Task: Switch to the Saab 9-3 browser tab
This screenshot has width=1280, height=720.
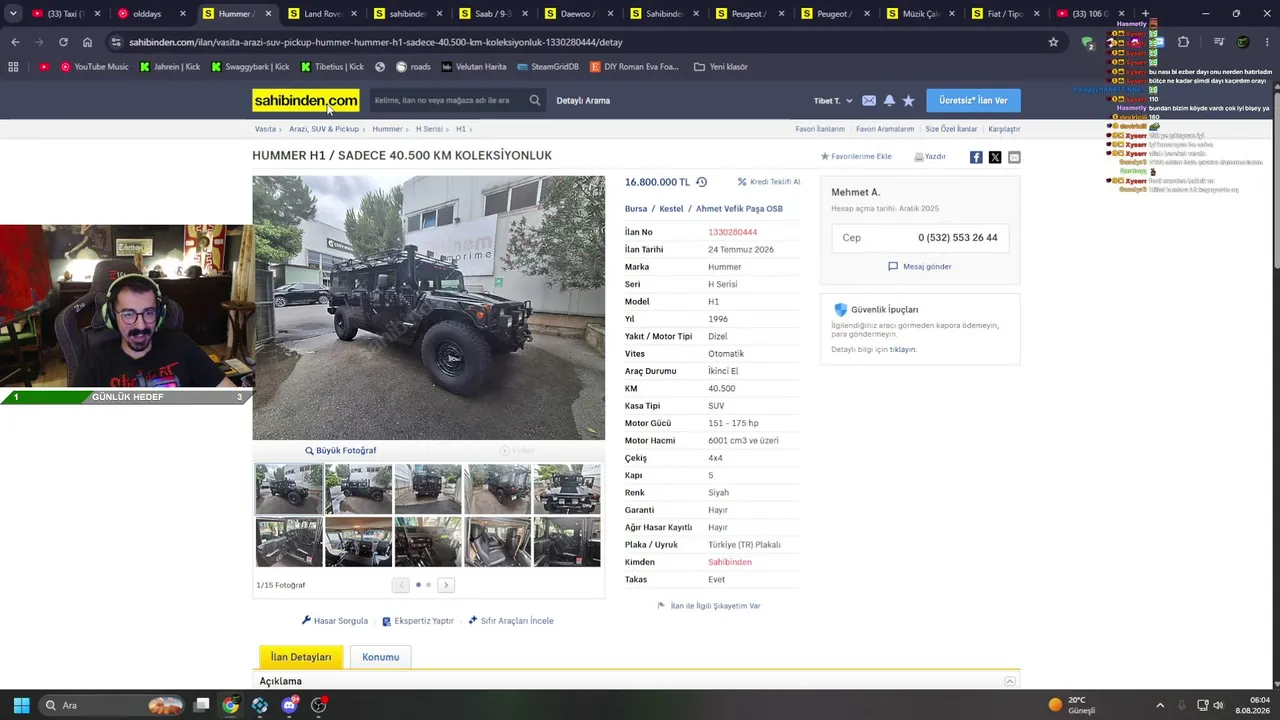Action: pos(493,14)
